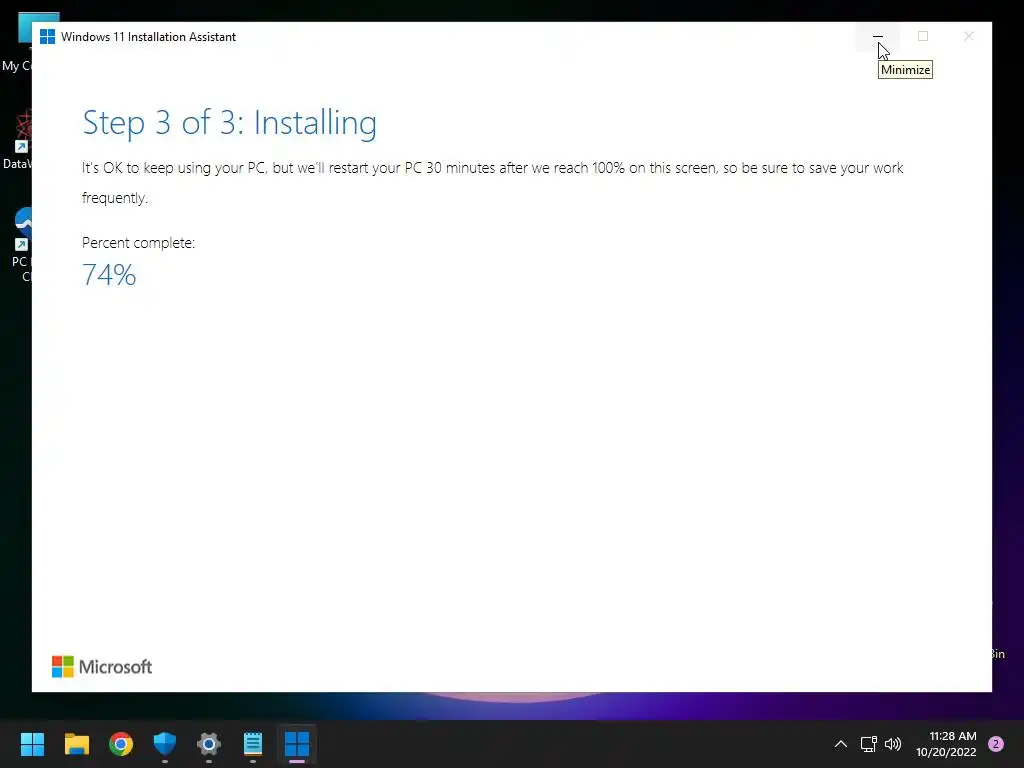
Task: Show hidden icons in the system tray
Action: (840, 744)
